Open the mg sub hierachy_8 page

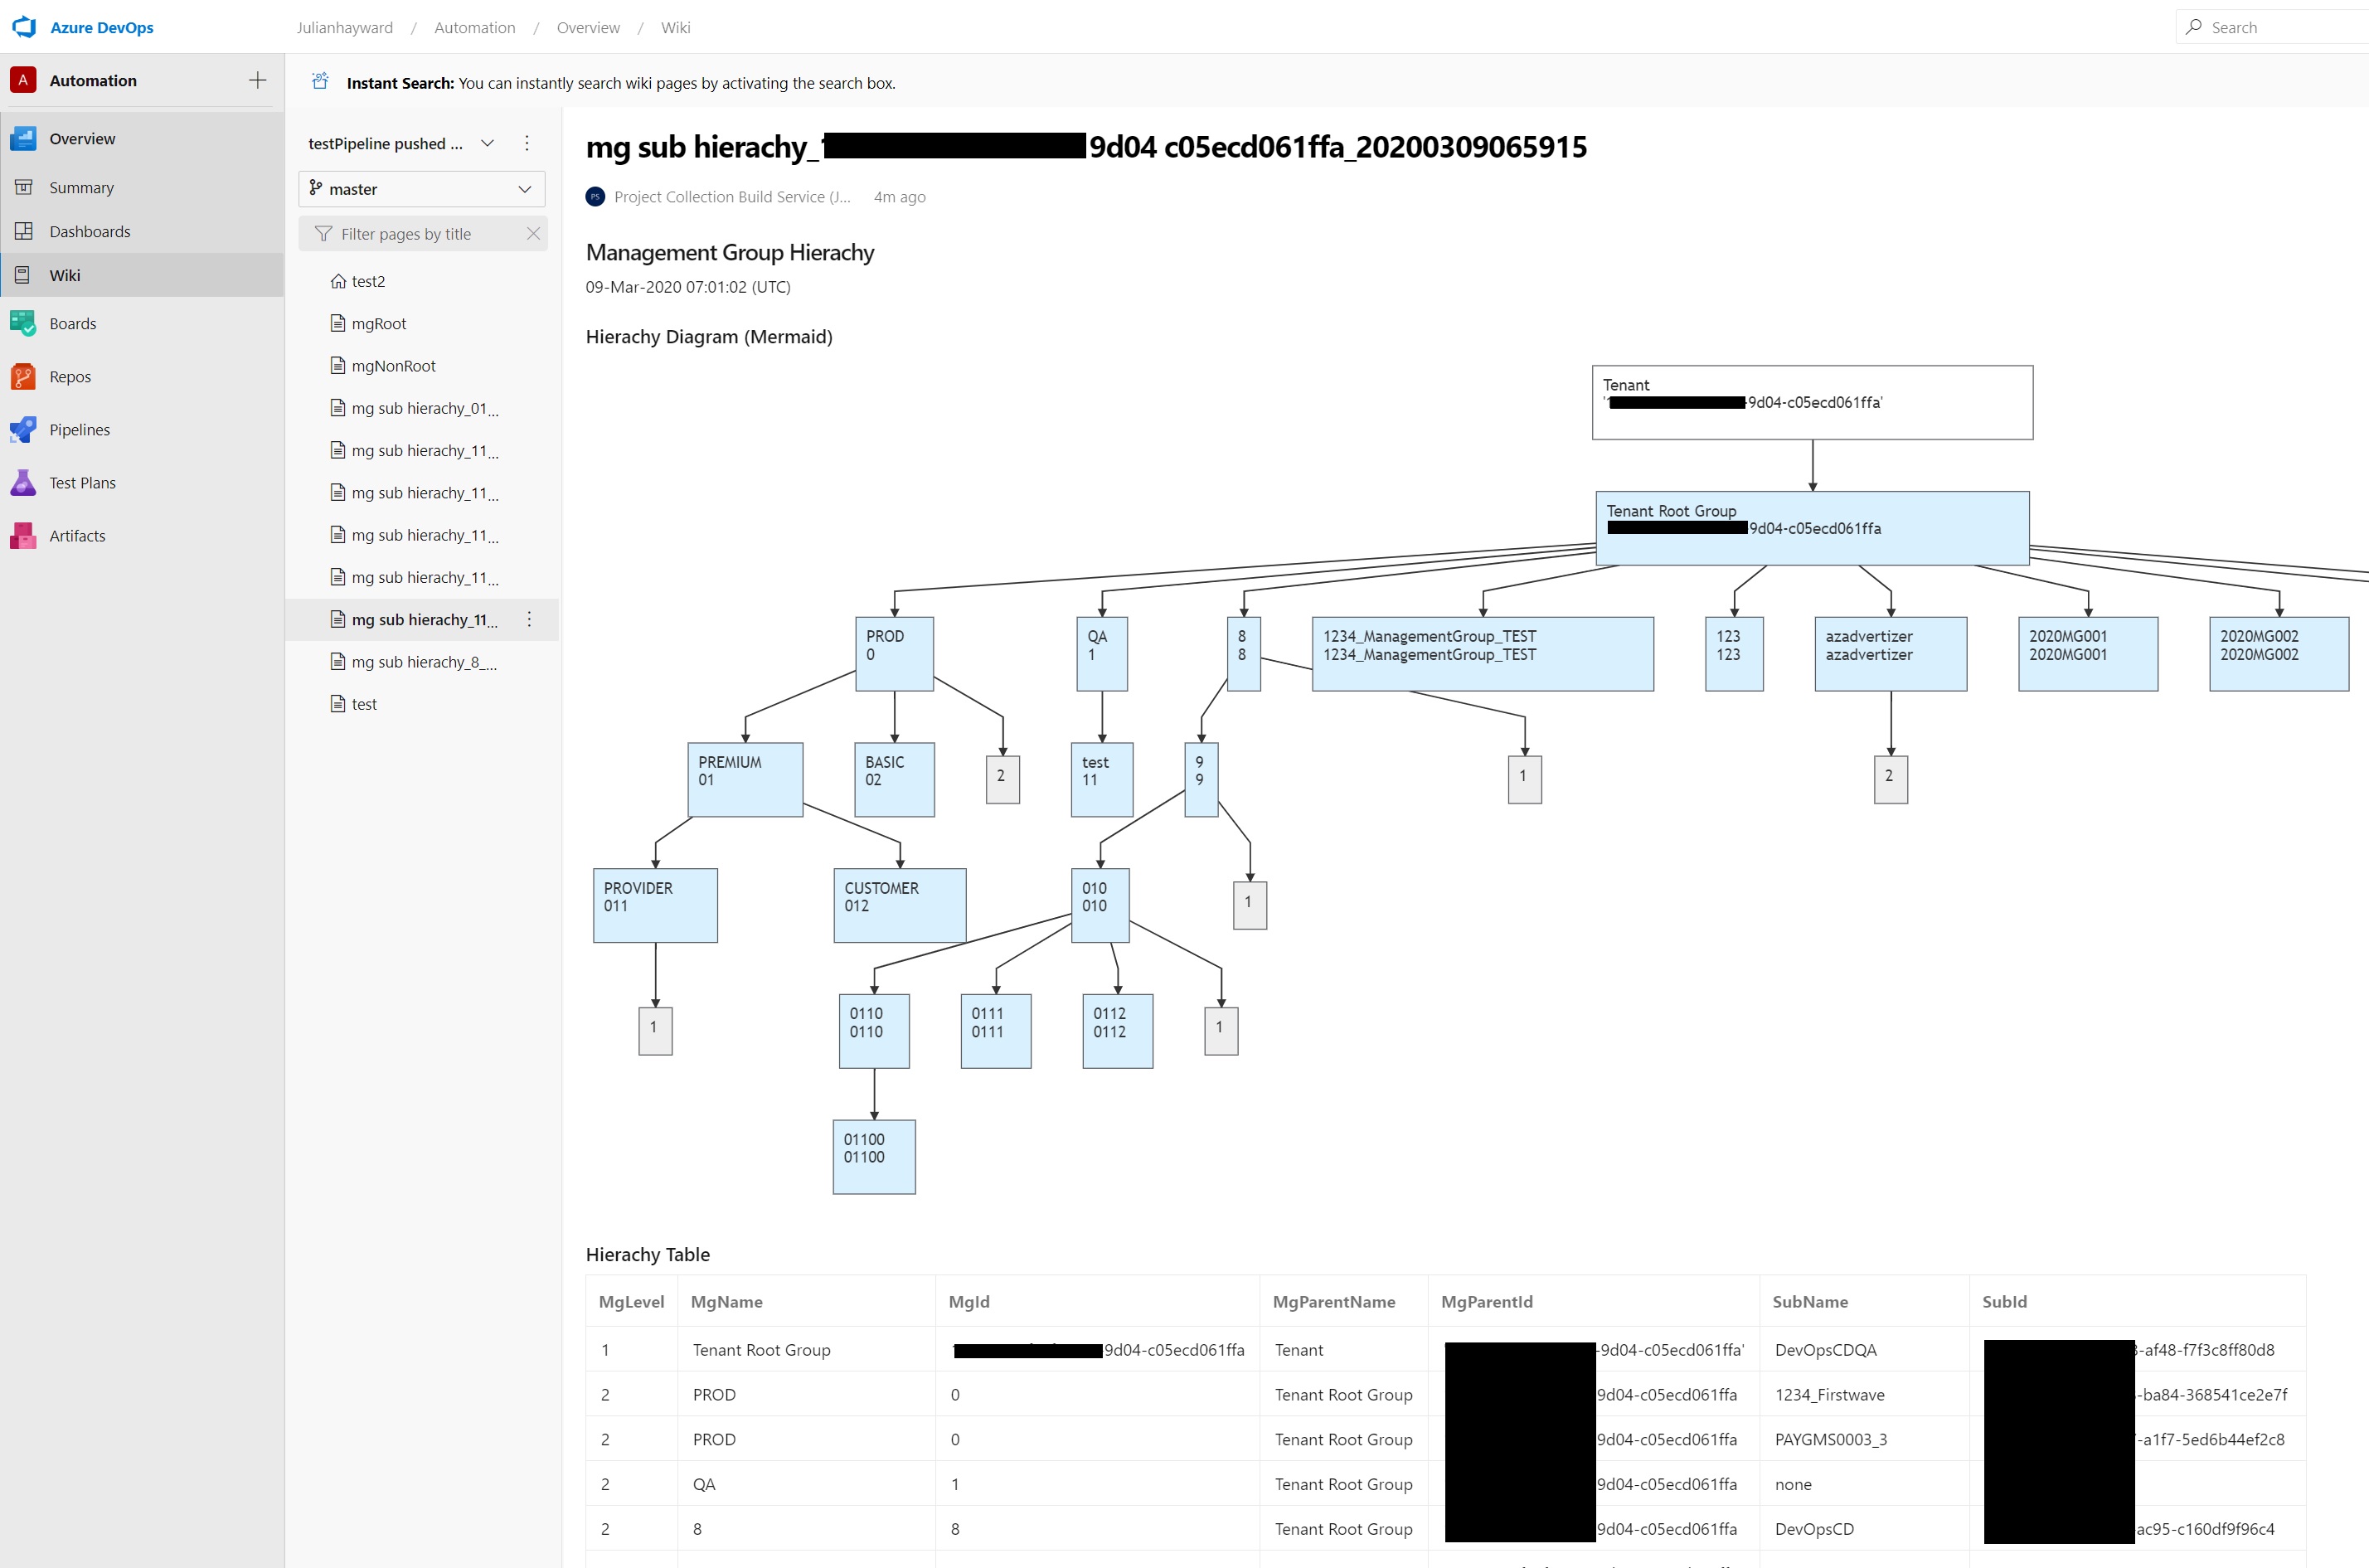pyautogui.click(x=425, y=662)
